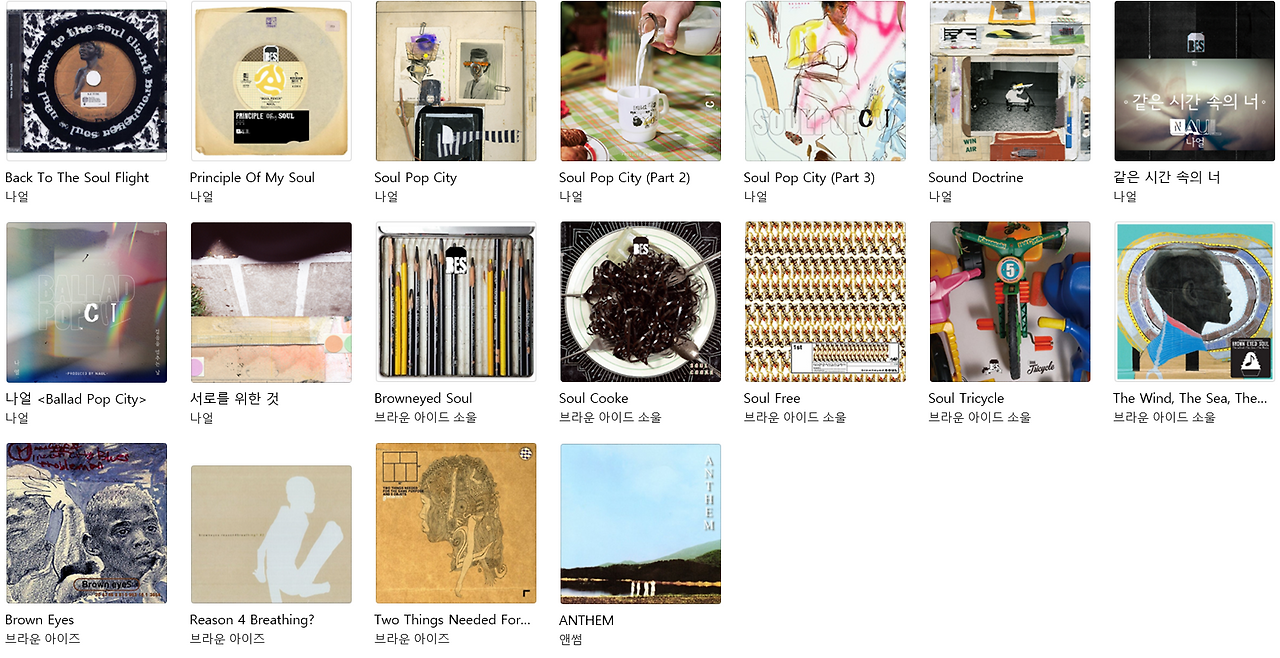Select The Wind, The Sea album artwork
The width and height of the screenshot is (1280, 658).
tap(1195, 302)
